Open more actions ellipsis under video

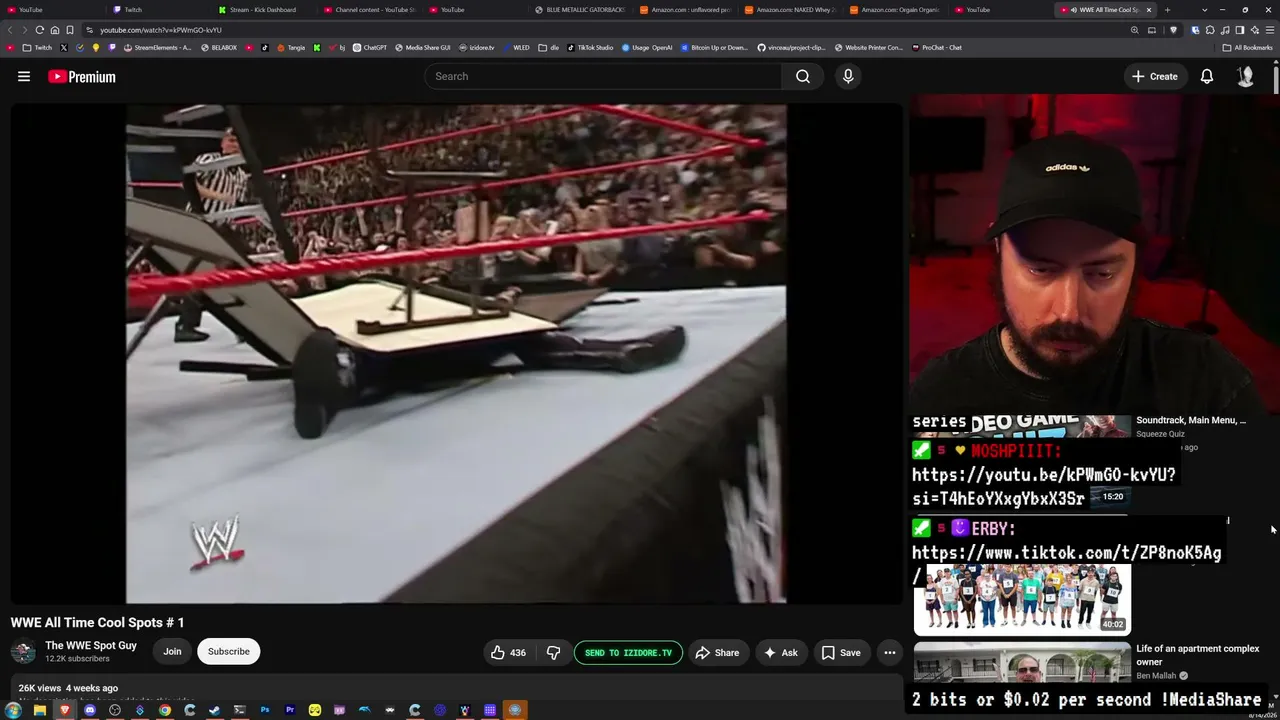889,653
